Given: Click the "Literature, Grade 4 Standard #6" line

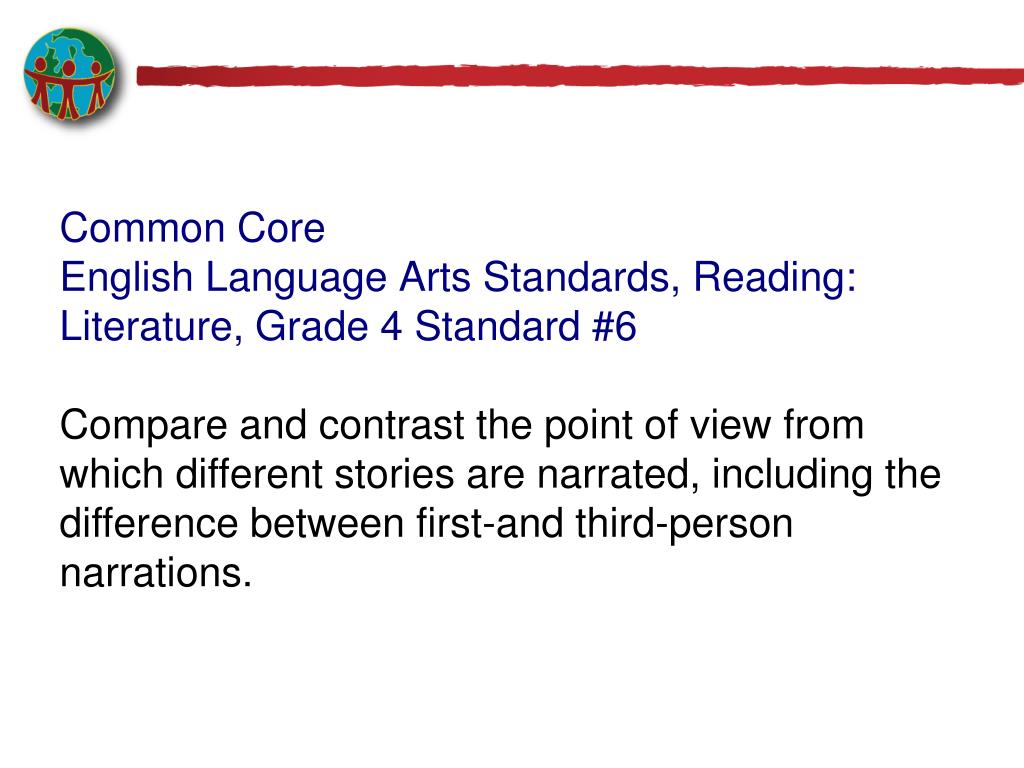Looking at the screenshot, I should coord(348,326).
